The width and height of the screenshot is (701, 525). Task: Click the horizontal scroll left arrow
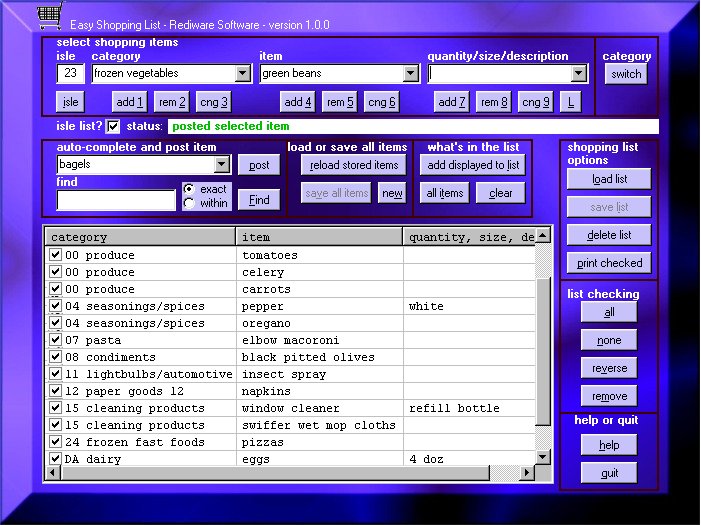click(53, 472)
